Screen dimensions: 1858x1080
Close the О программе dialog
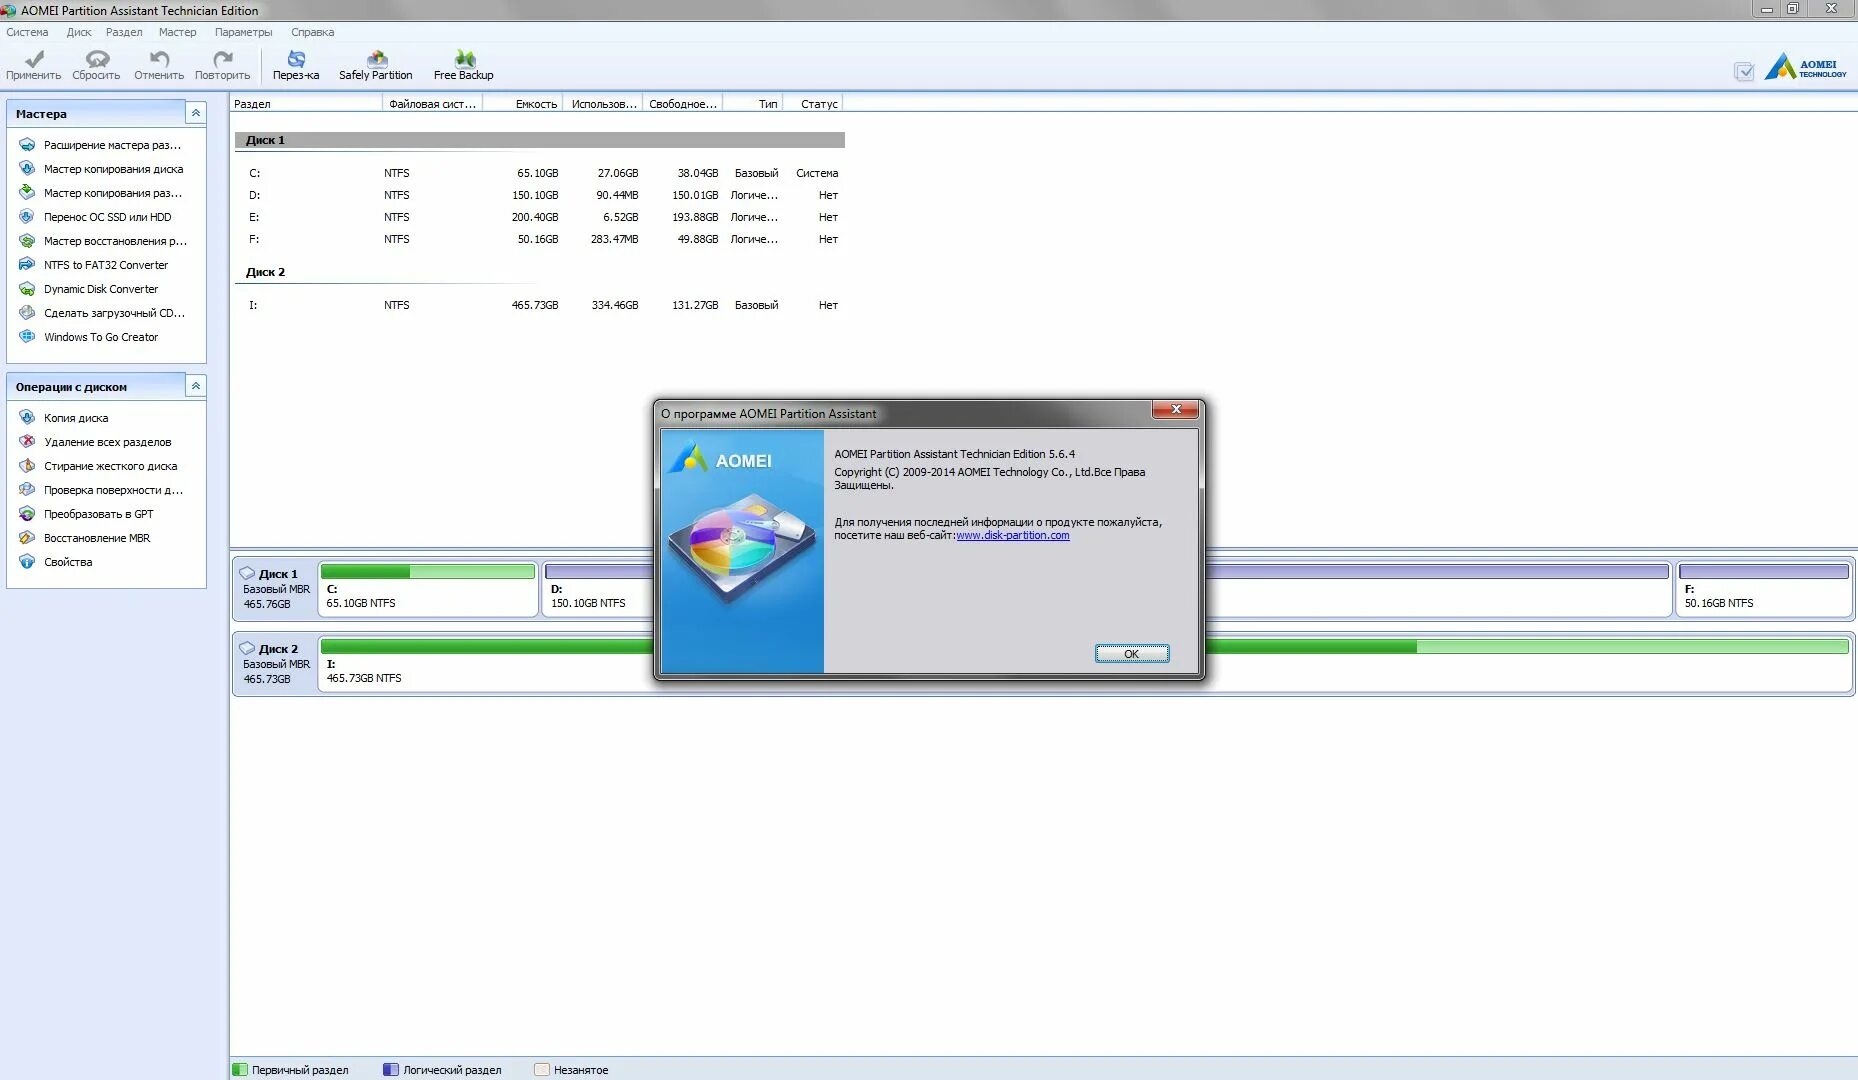(1176, 409)
